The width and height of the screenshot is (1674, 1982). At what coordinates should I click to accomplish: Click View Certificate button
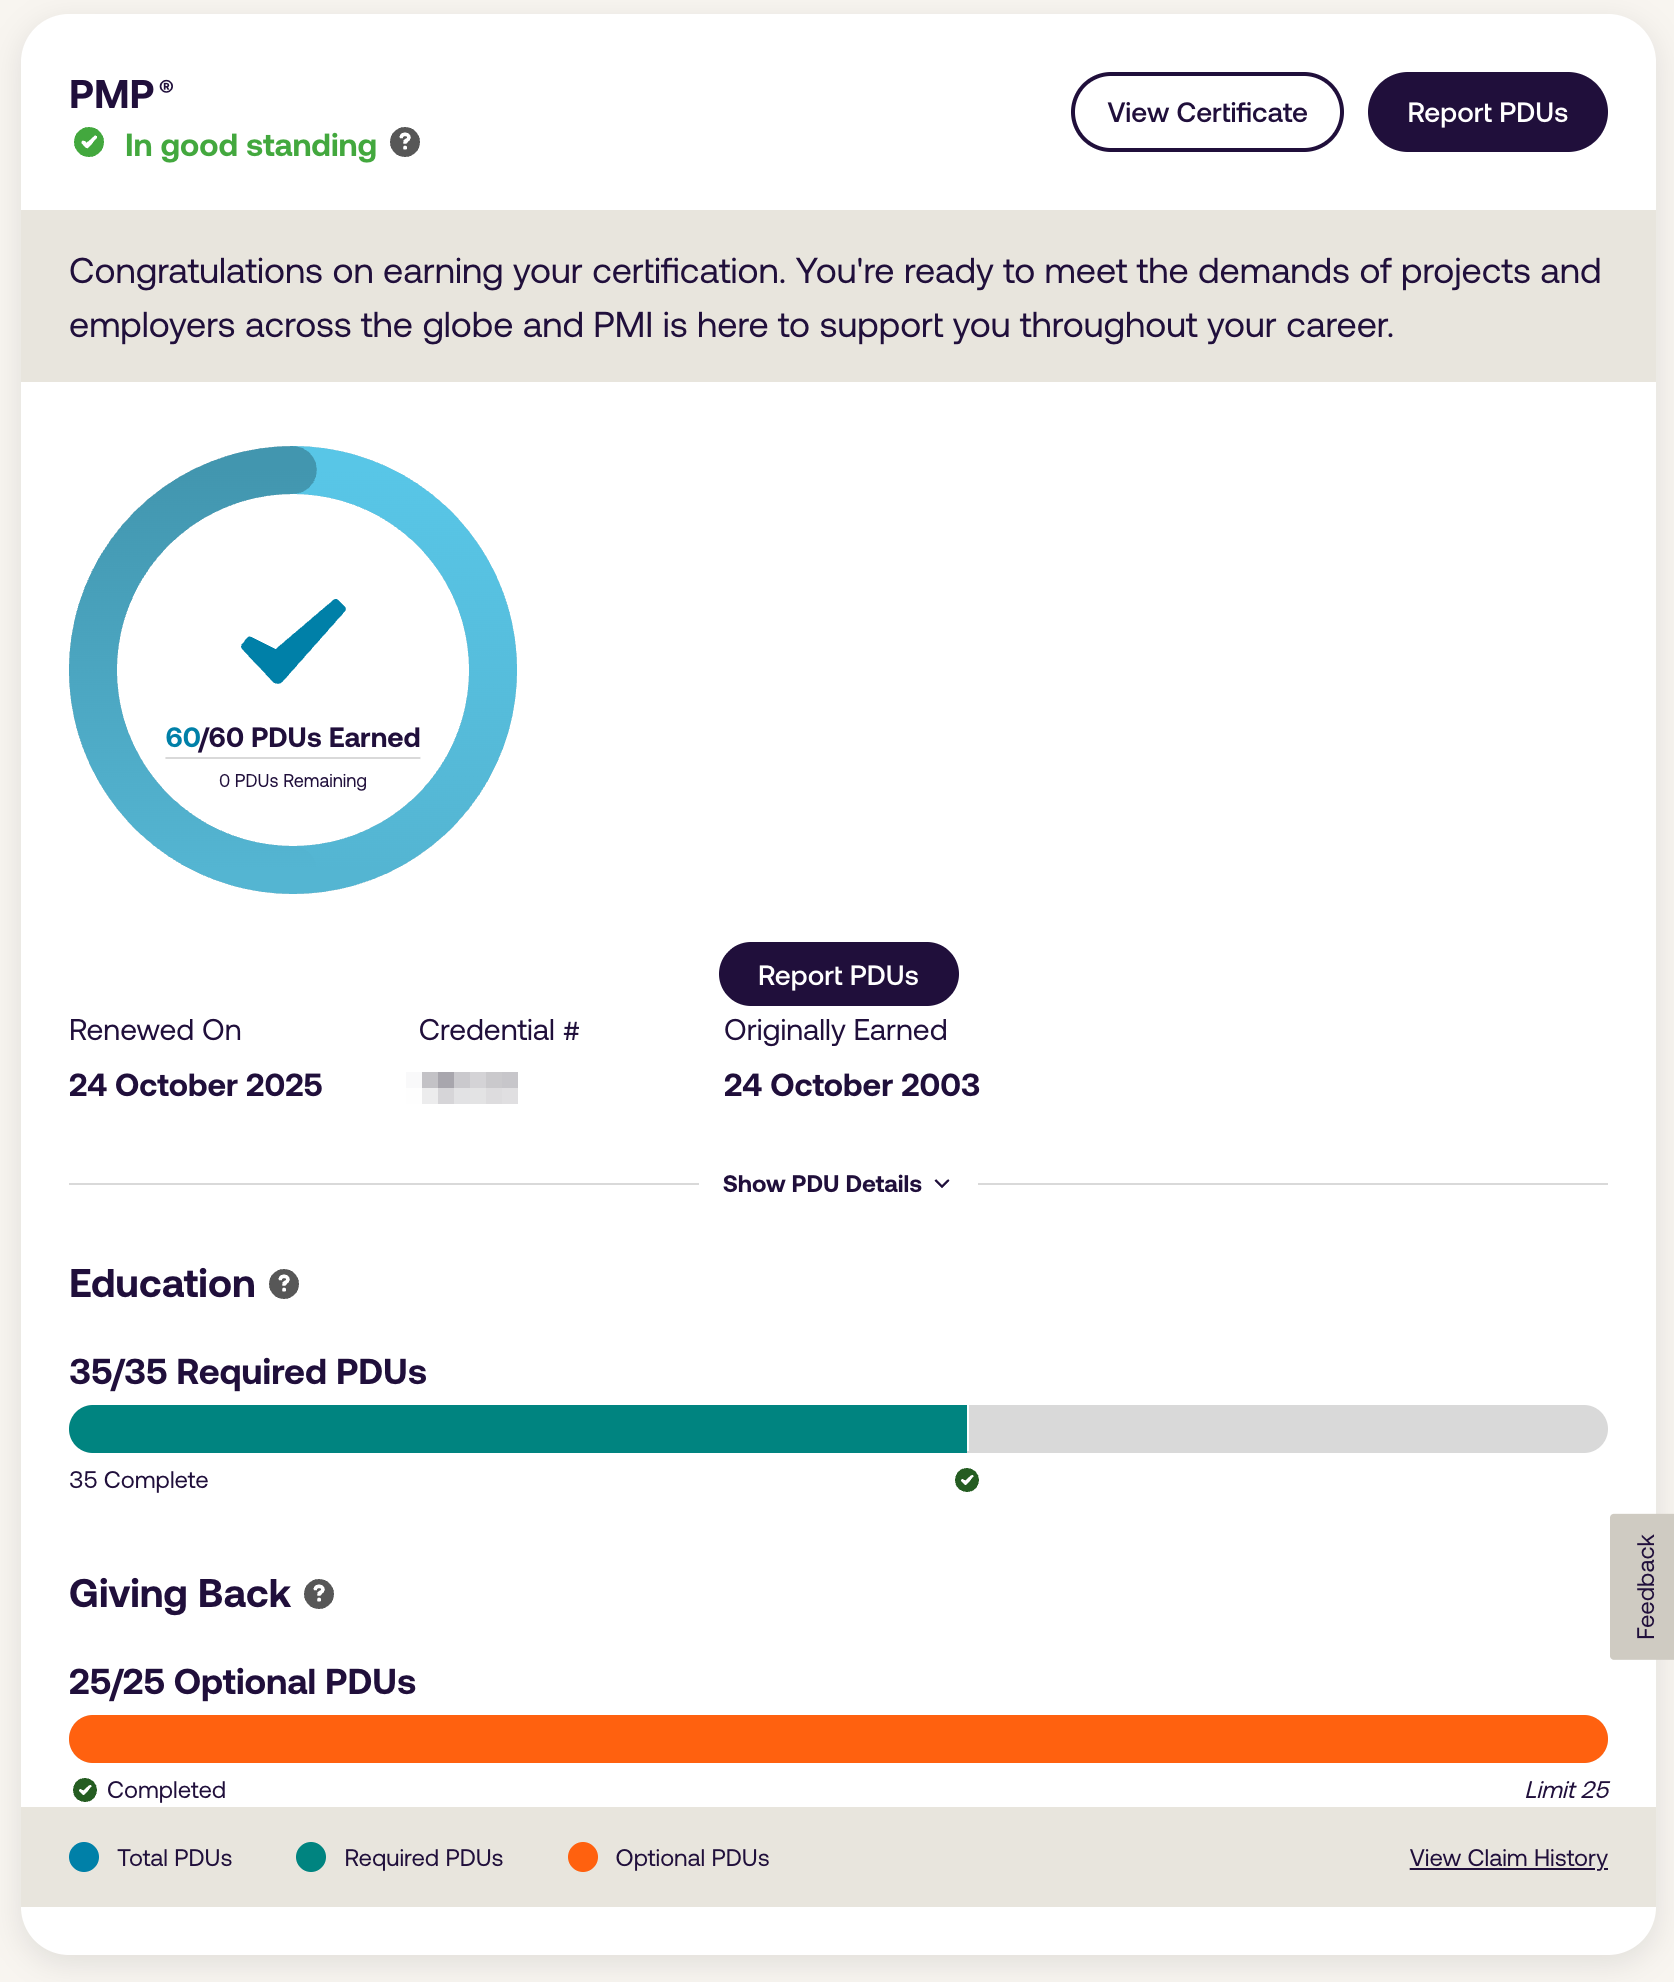coord(1206,112)
